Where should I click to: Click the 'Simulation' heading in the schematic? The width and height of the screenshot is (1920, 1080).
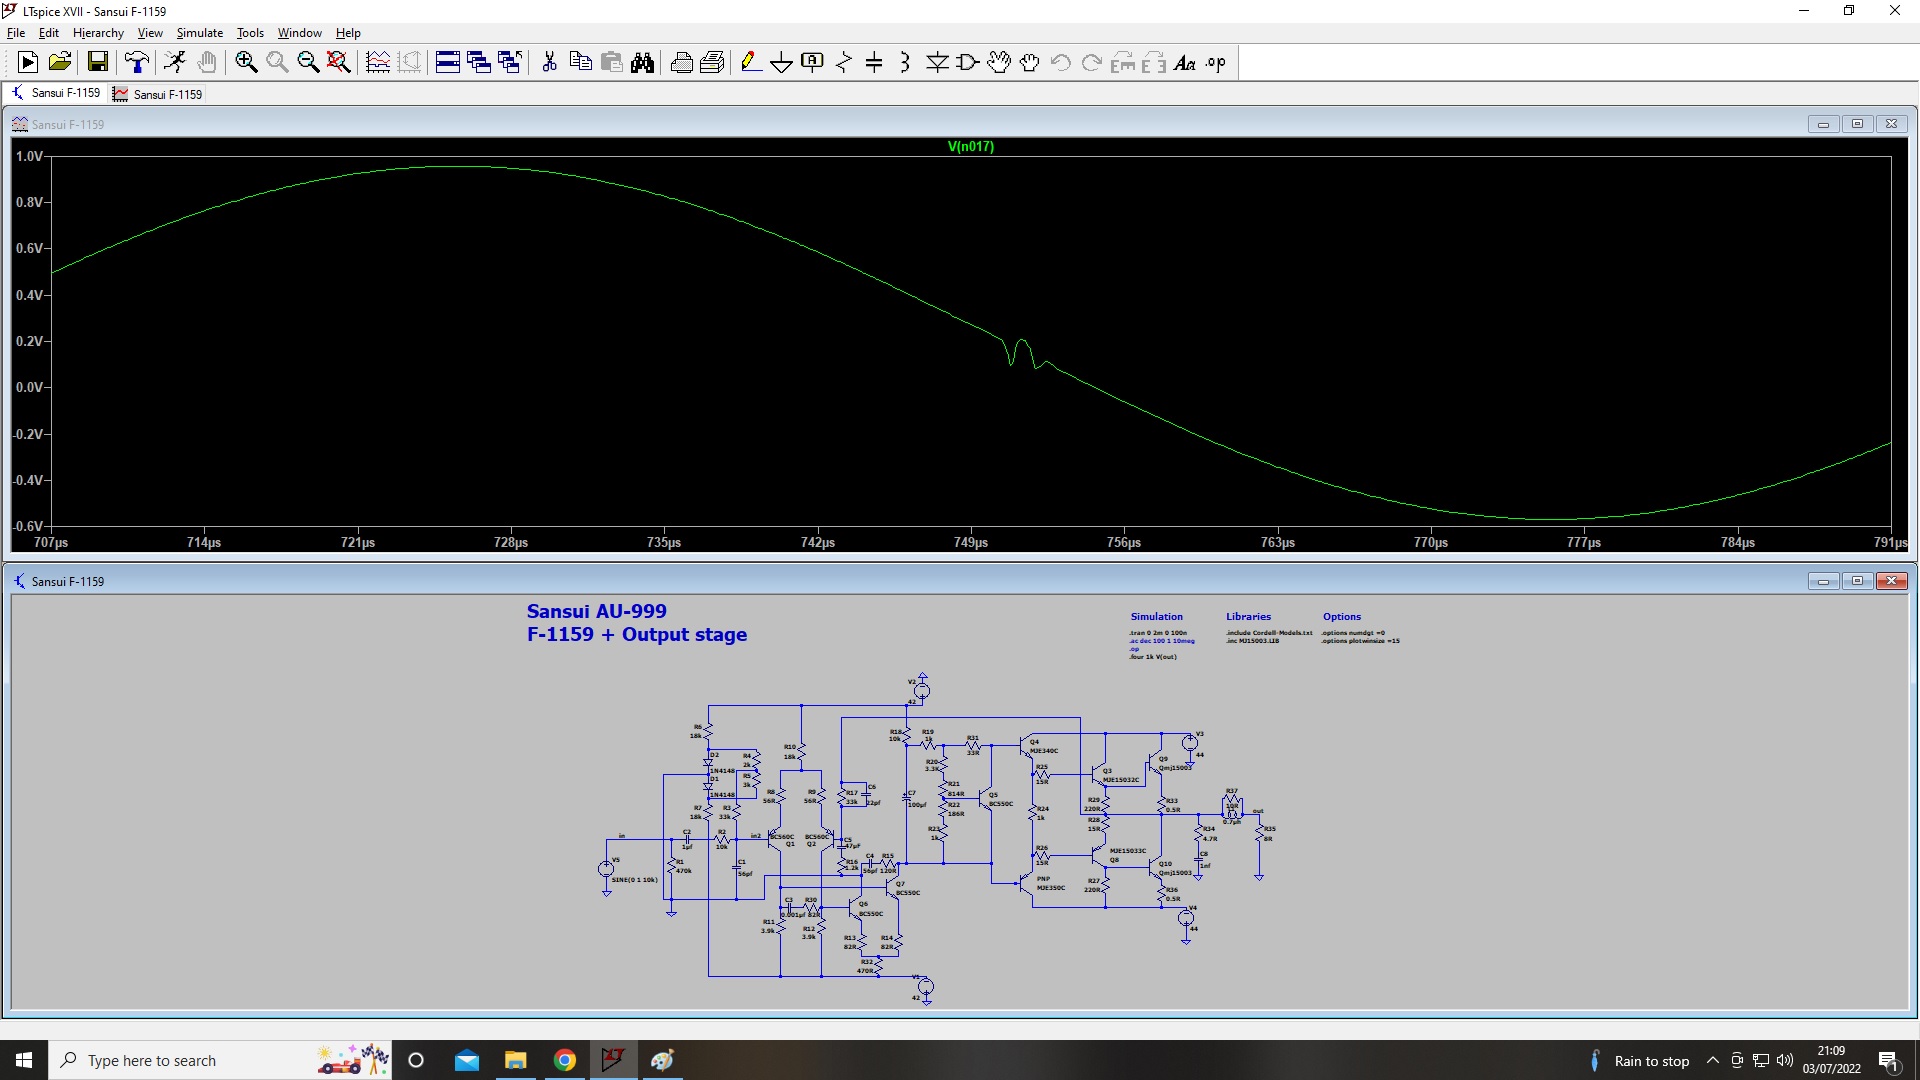[1156, 617]
